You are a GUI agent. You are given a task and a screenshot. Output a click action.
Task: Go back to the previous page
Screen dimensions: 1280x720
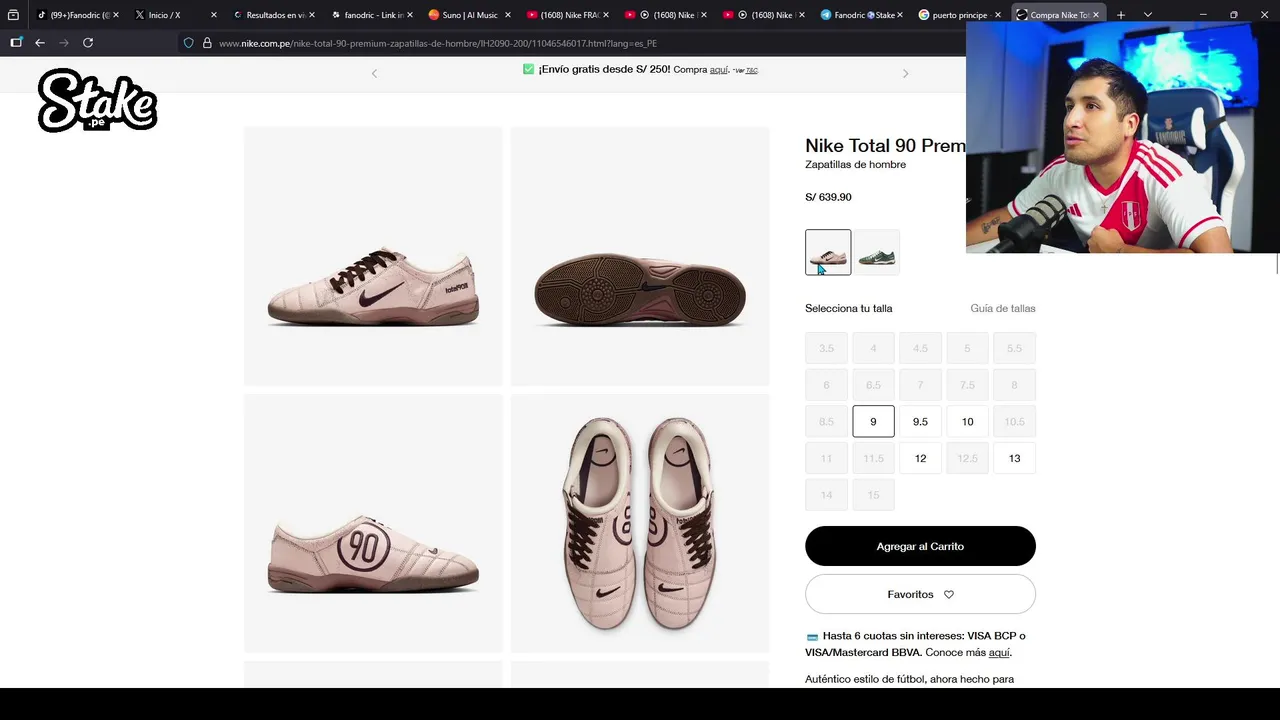(x=40, y=43)
